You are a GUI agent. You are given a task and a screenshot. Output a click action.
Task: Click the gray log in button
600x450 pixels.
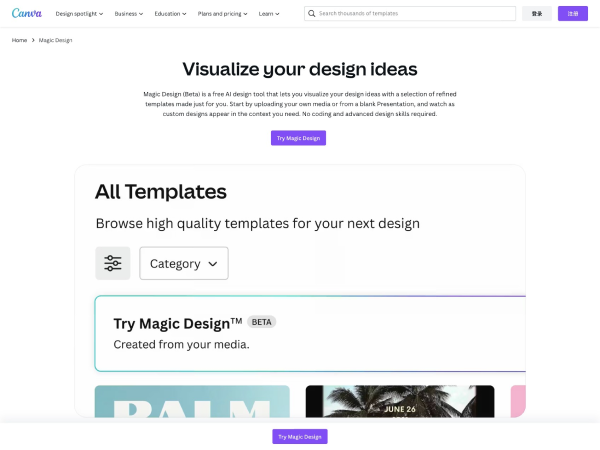pos(537,14)
